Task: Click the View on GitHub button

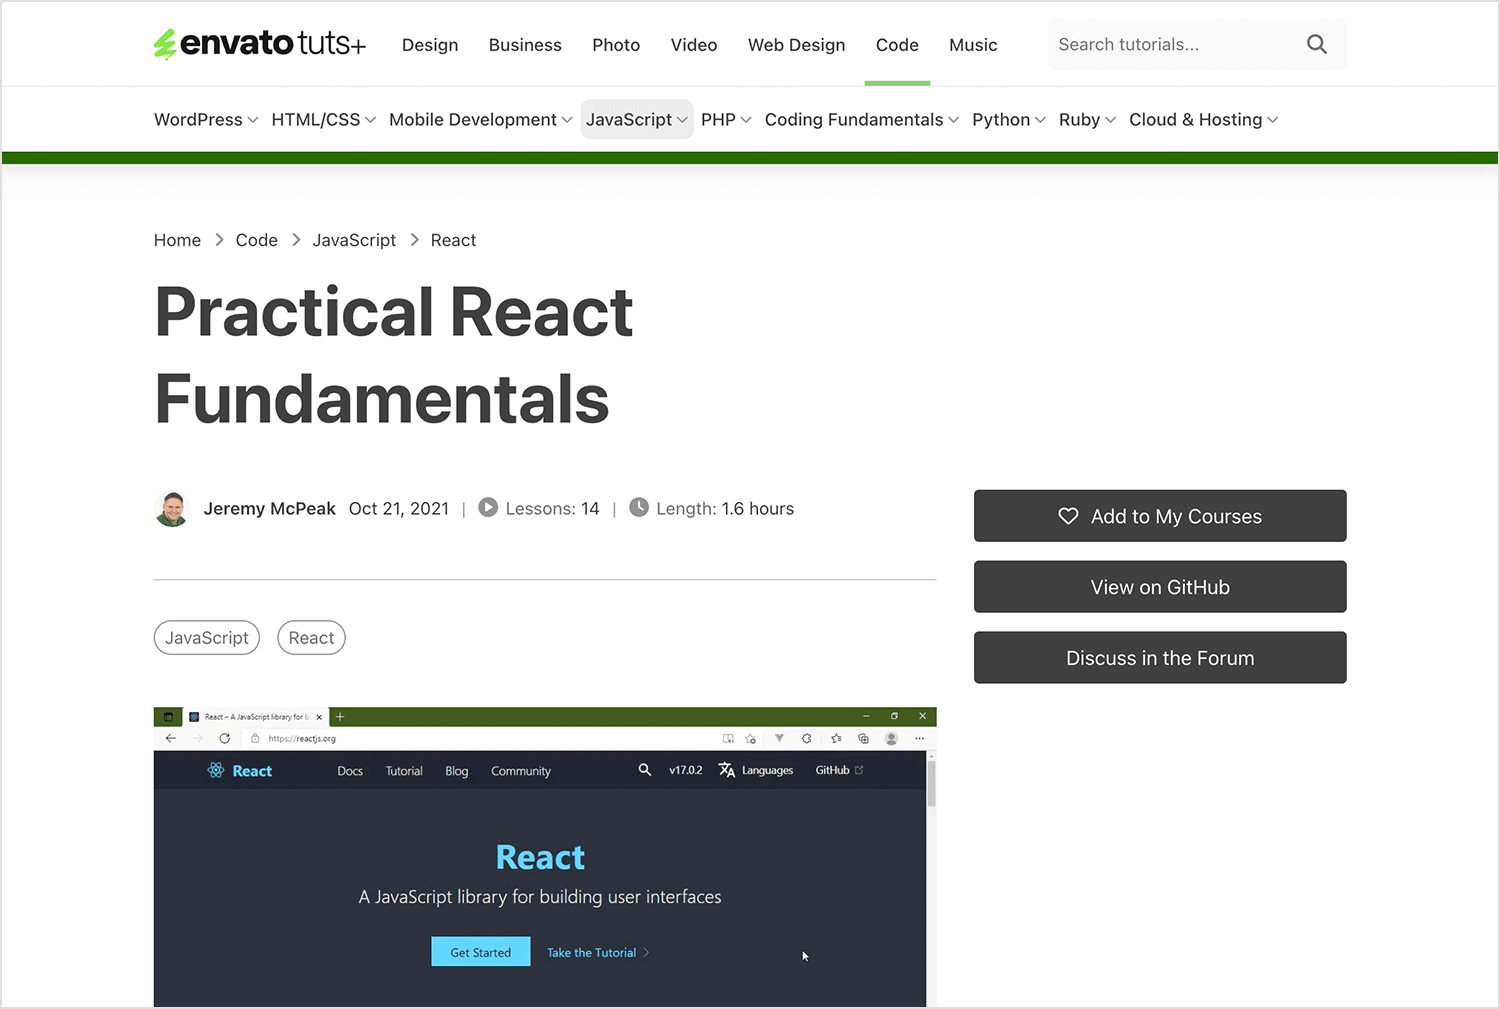Action: click(1160, 587)
